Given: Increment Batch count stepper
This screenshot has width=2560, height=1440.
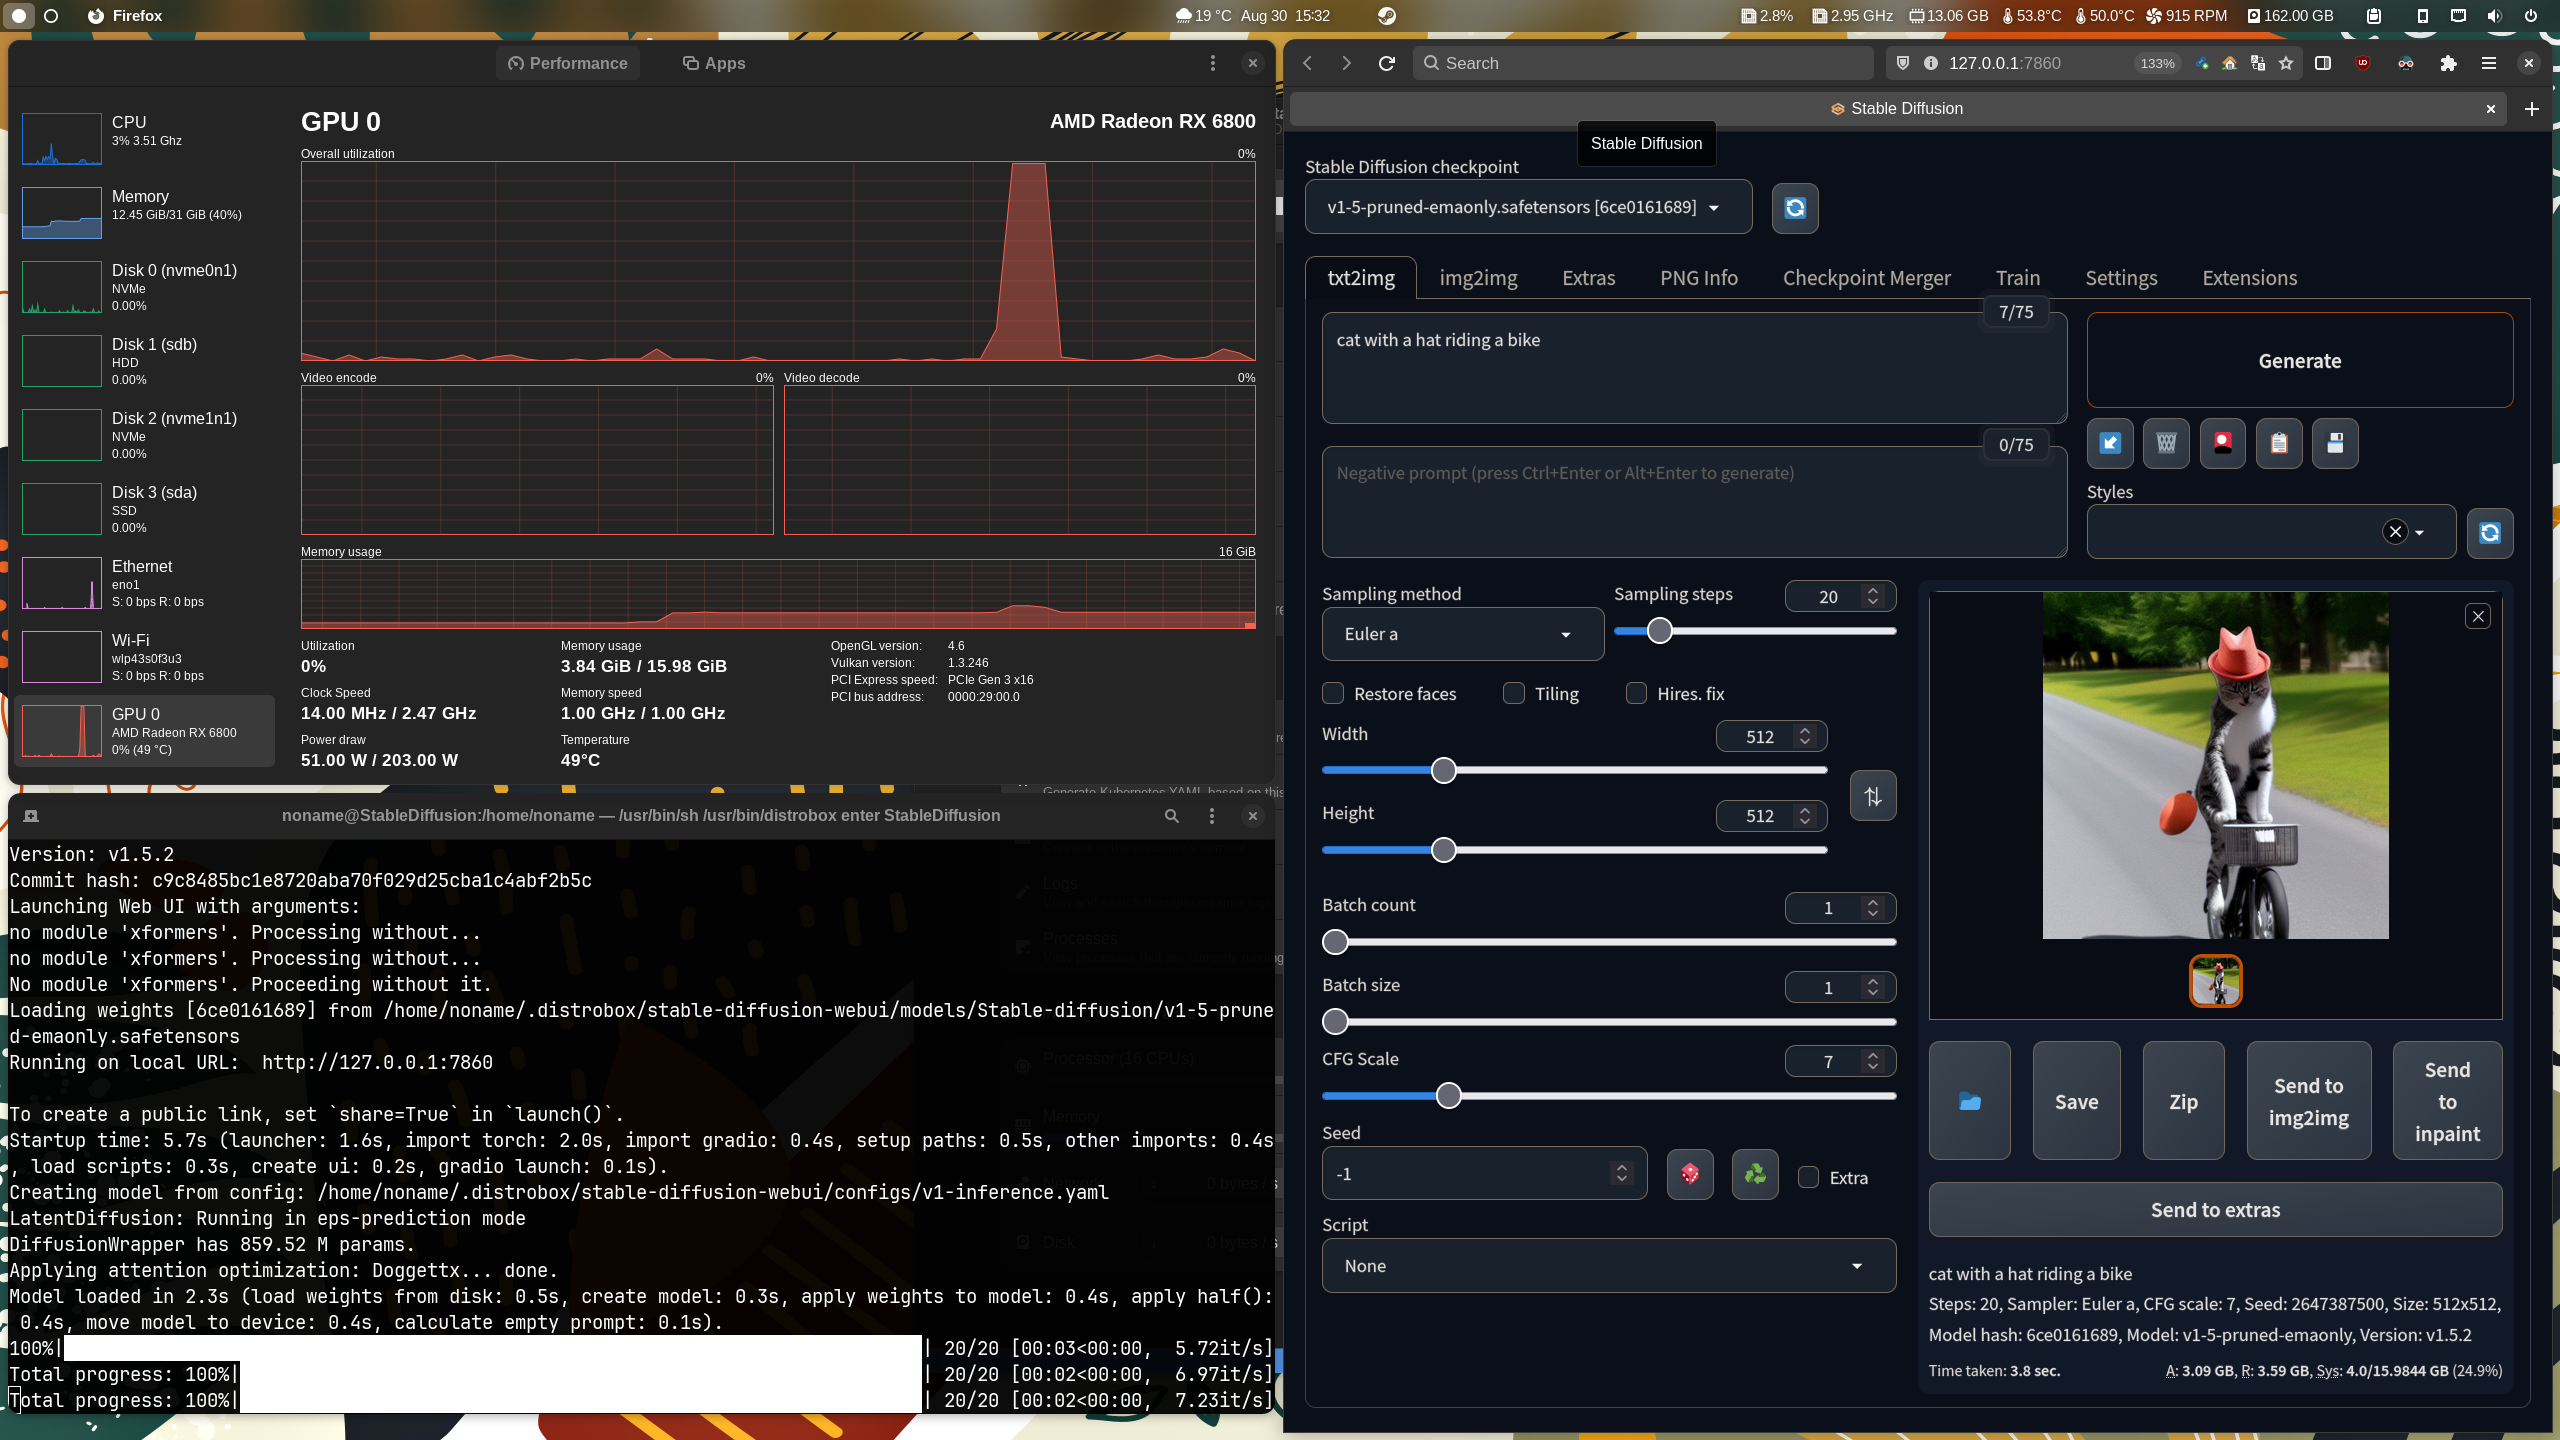Looking at the screenshot, I should tap(1873, 902).
